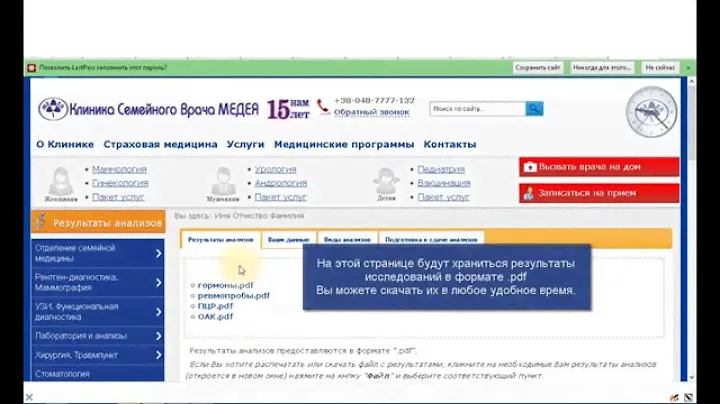This screenshot has width=720, height=404.
Task: Click the women category avatar icon
Action: (x=60, y=180)
